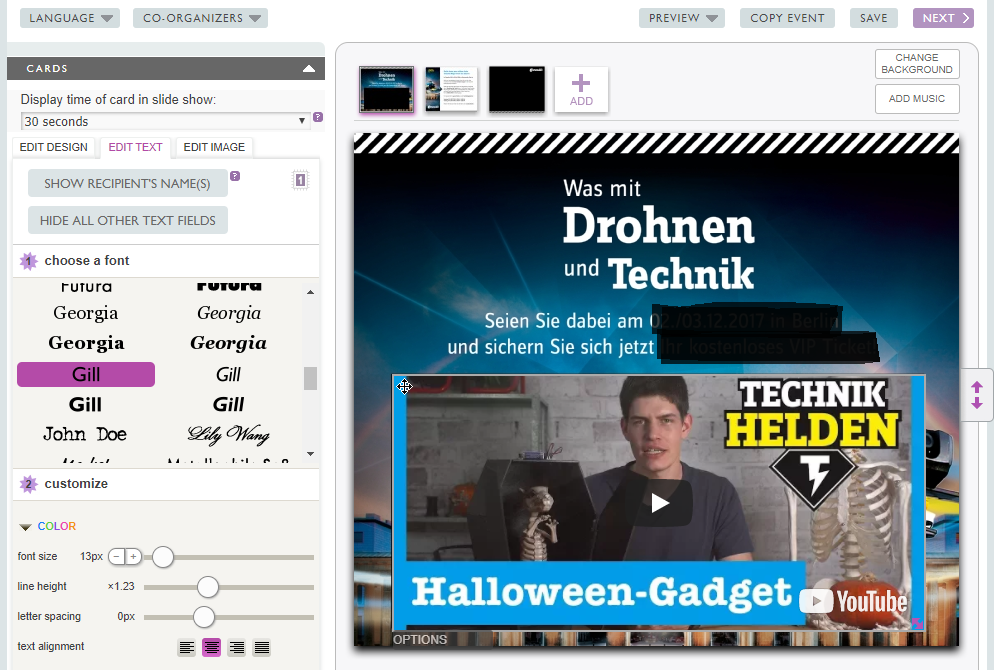Switch to the Edit Design tab
Screen dimensions: 994x670
pos(55,147)
